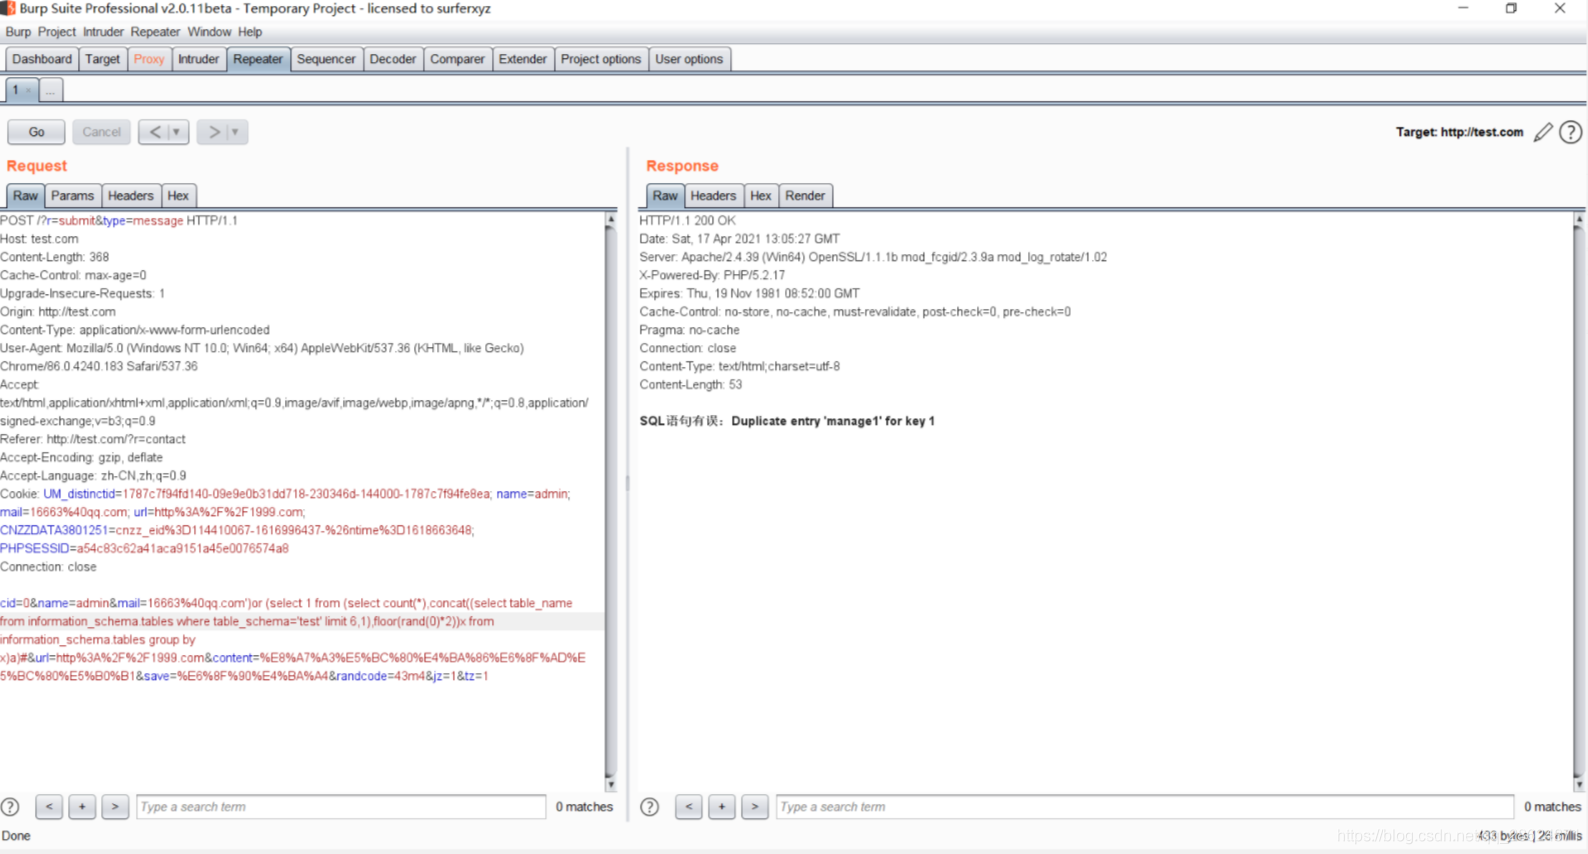Click the 'Referer: http://test.com/?r=contact' line
Screen dimensions: 1588x854
92,439
